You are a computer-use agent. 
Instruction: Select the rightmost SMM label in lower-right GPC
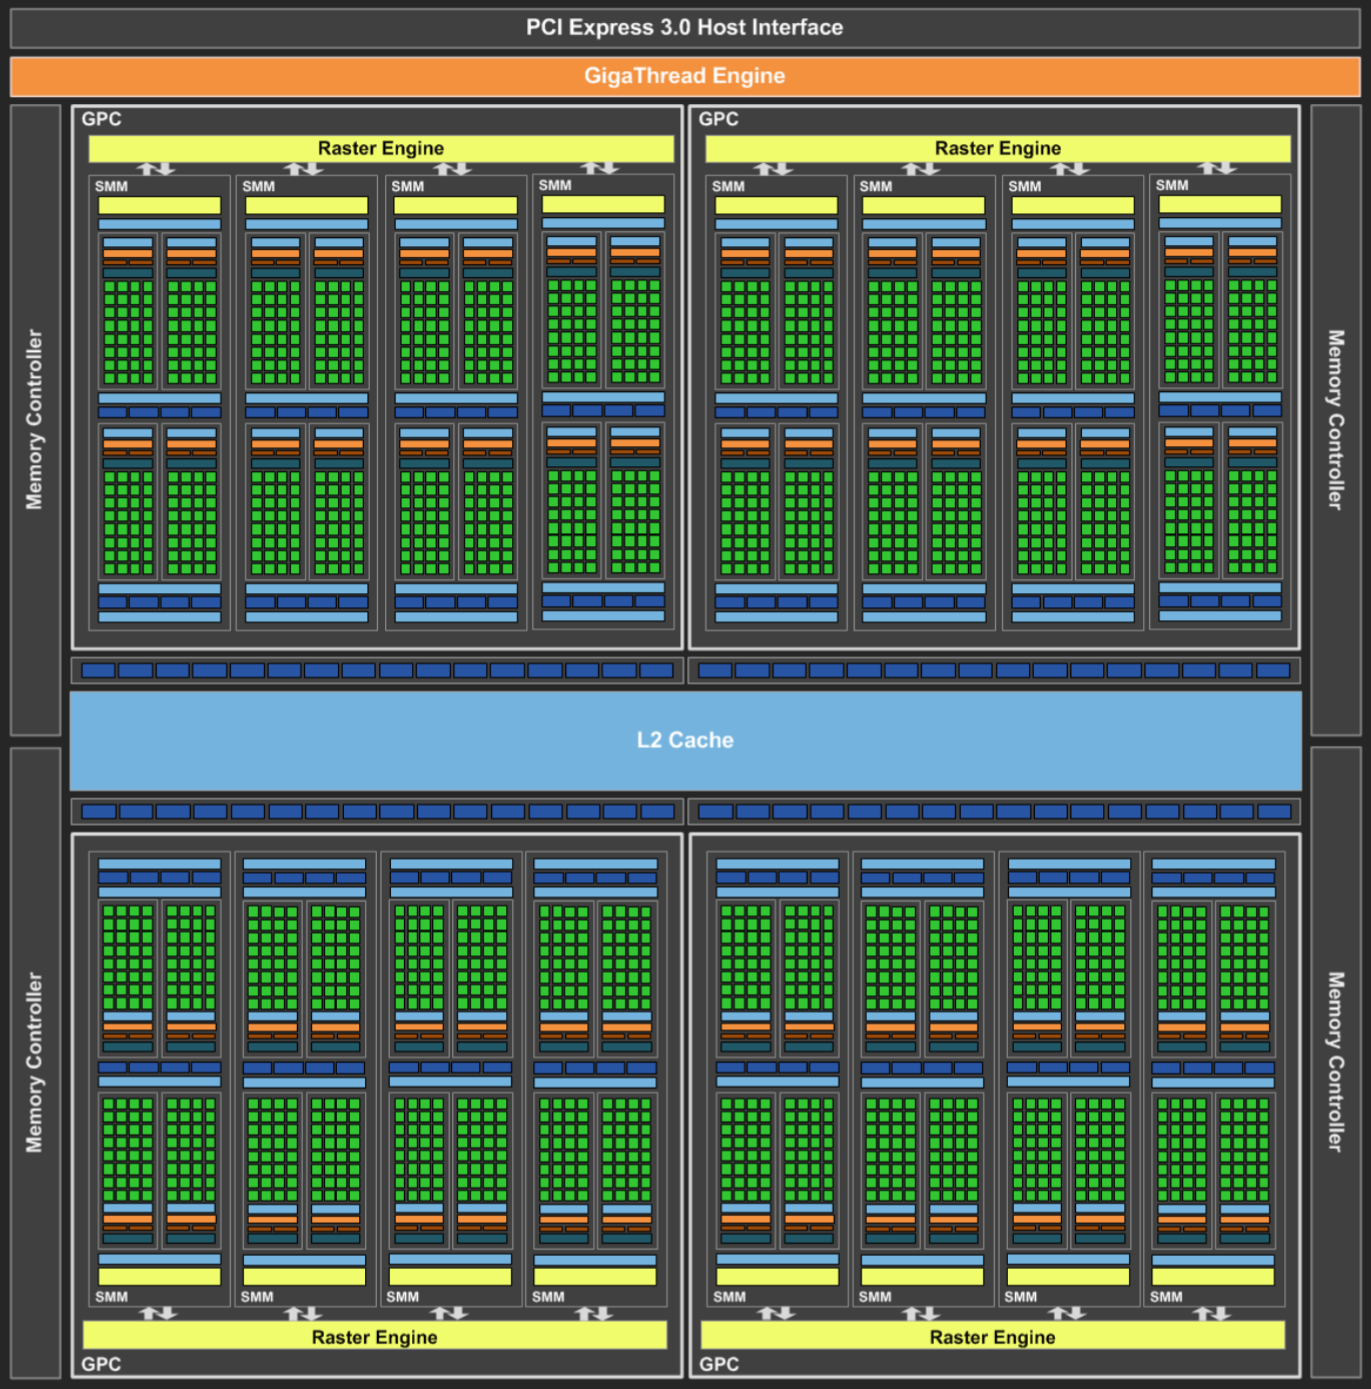[1166, 1297]
